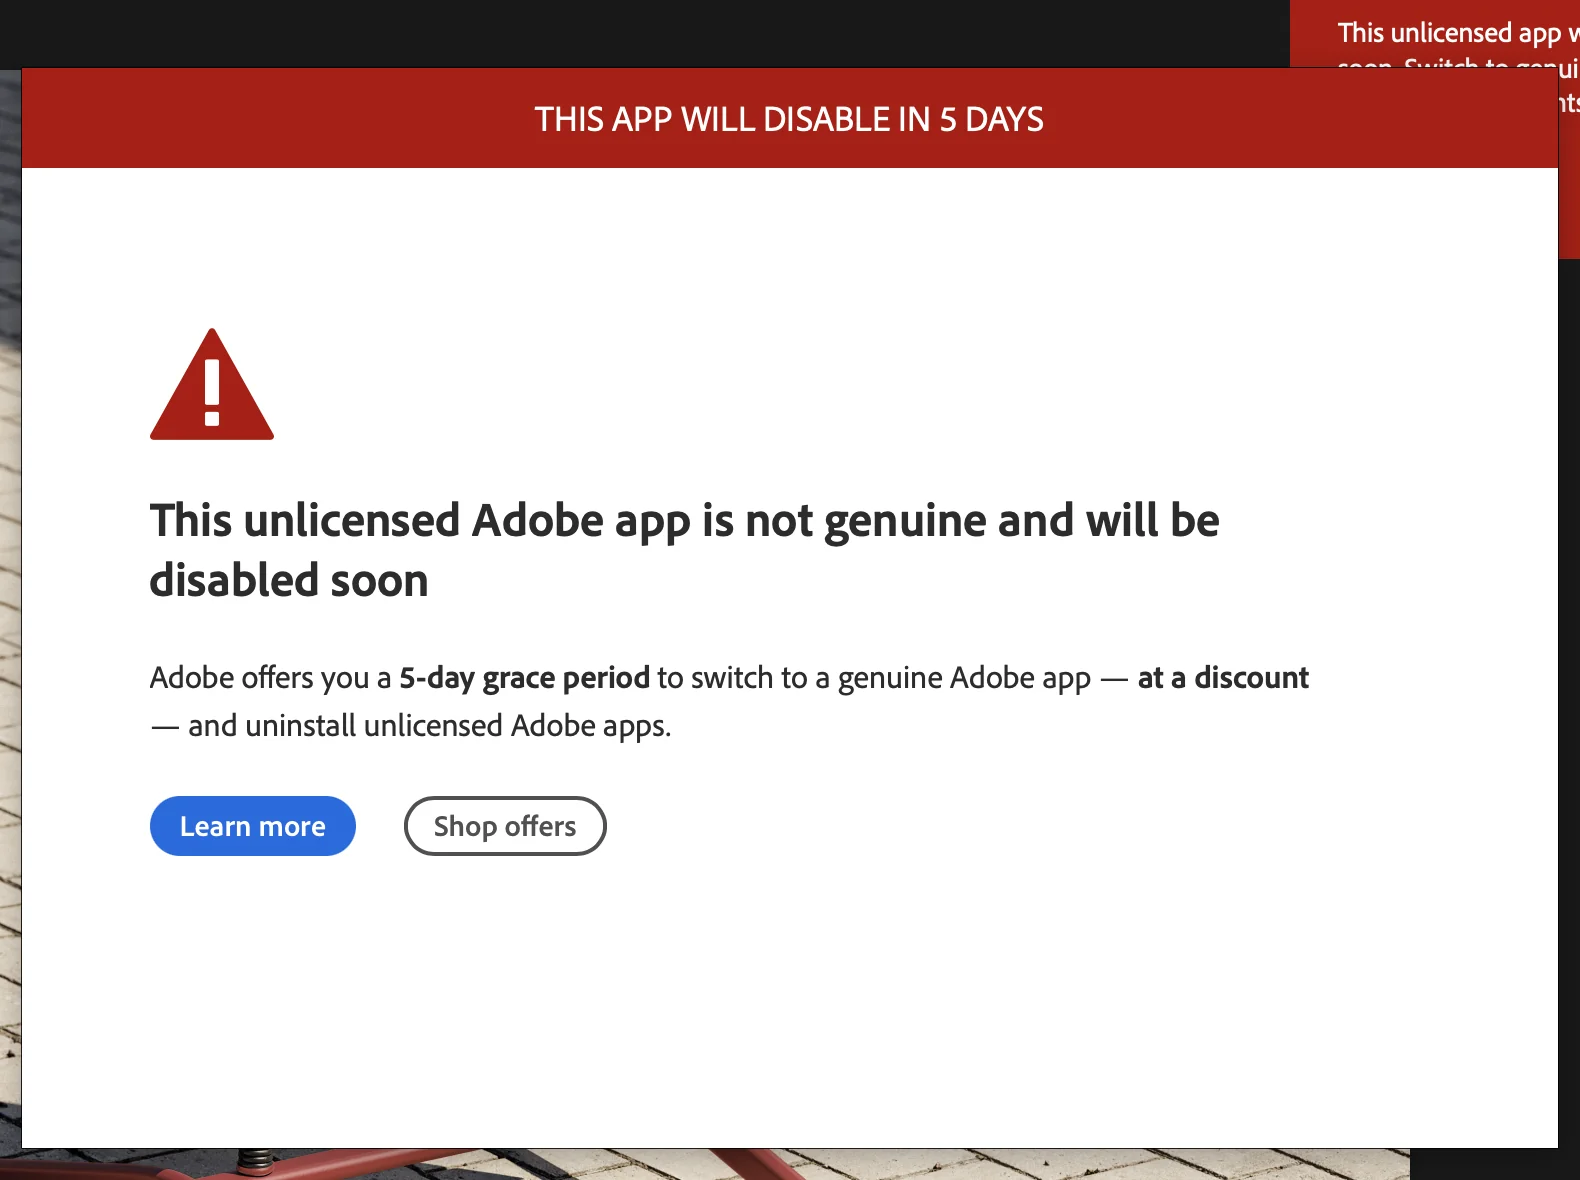Click the red 'This app will disable' banner
The width and height of the screenshot is (1580, 1180).
coord(789,119)
